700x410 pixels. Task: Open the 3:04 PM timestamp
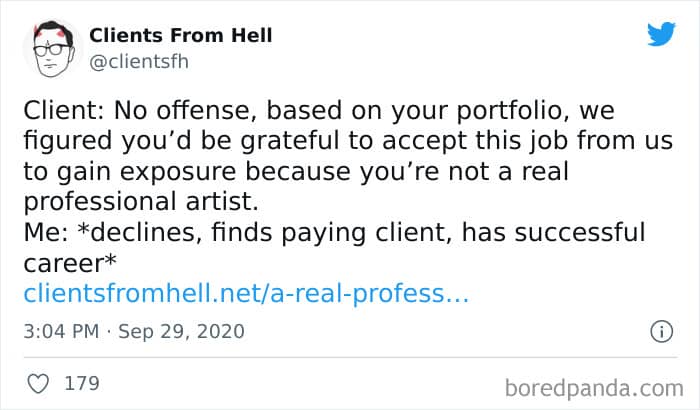pyautogui.click(x=61, y=331)
